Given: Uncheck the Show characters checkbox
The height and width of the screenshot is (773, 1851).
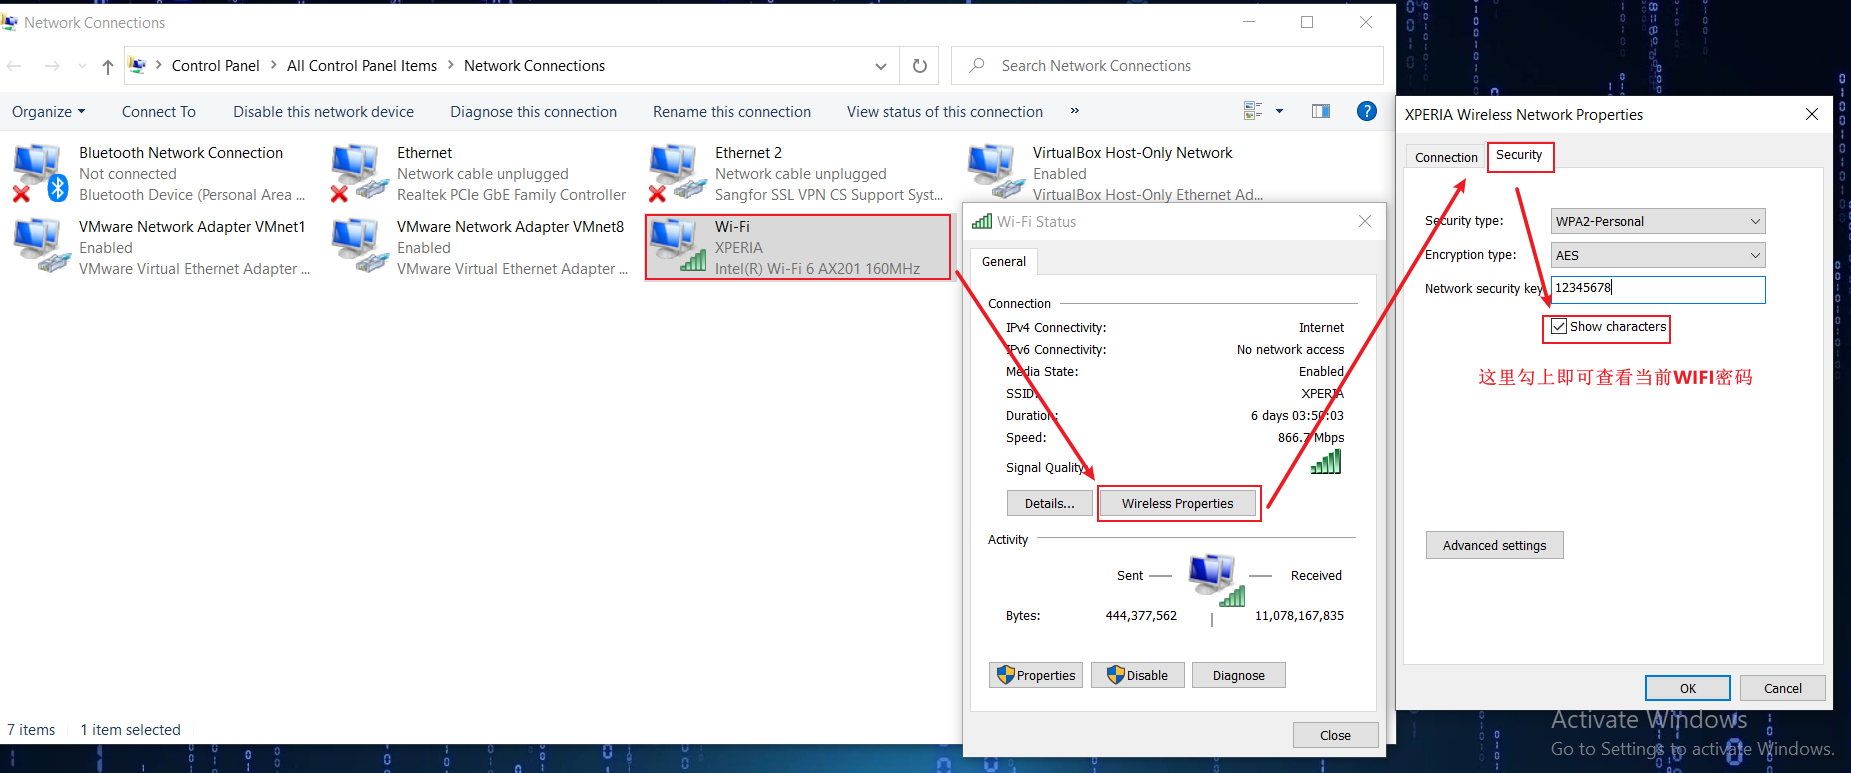Looking at the screenshot, I should point(1559,327).
